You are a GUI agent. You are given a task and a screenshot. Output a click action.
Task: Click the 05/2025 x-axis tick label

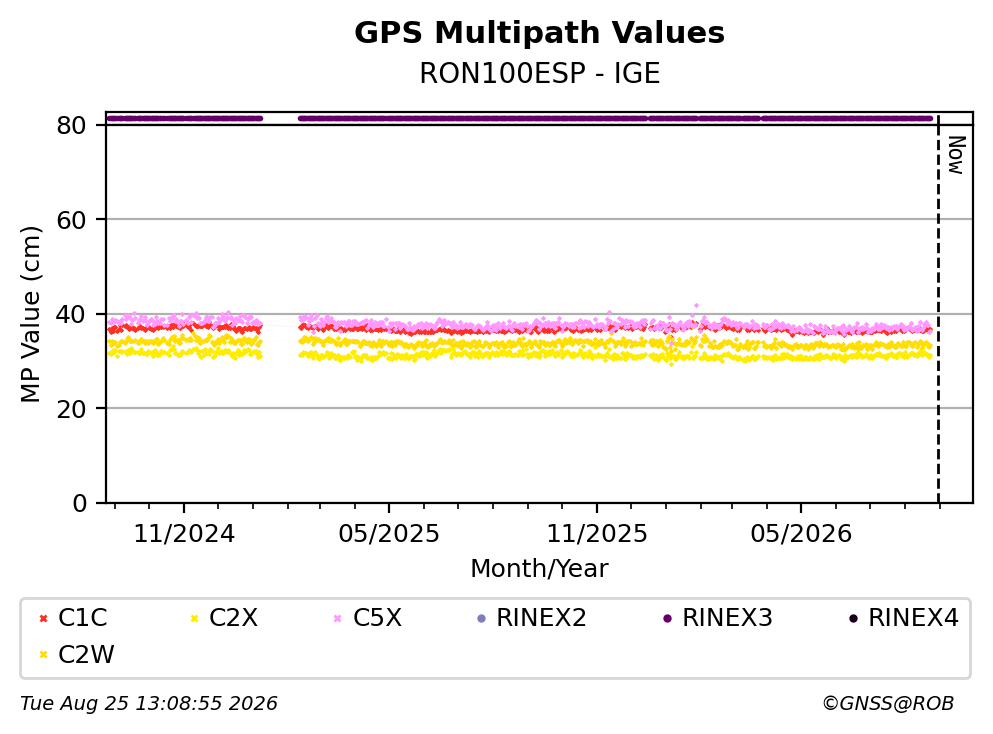pos(389,534)
